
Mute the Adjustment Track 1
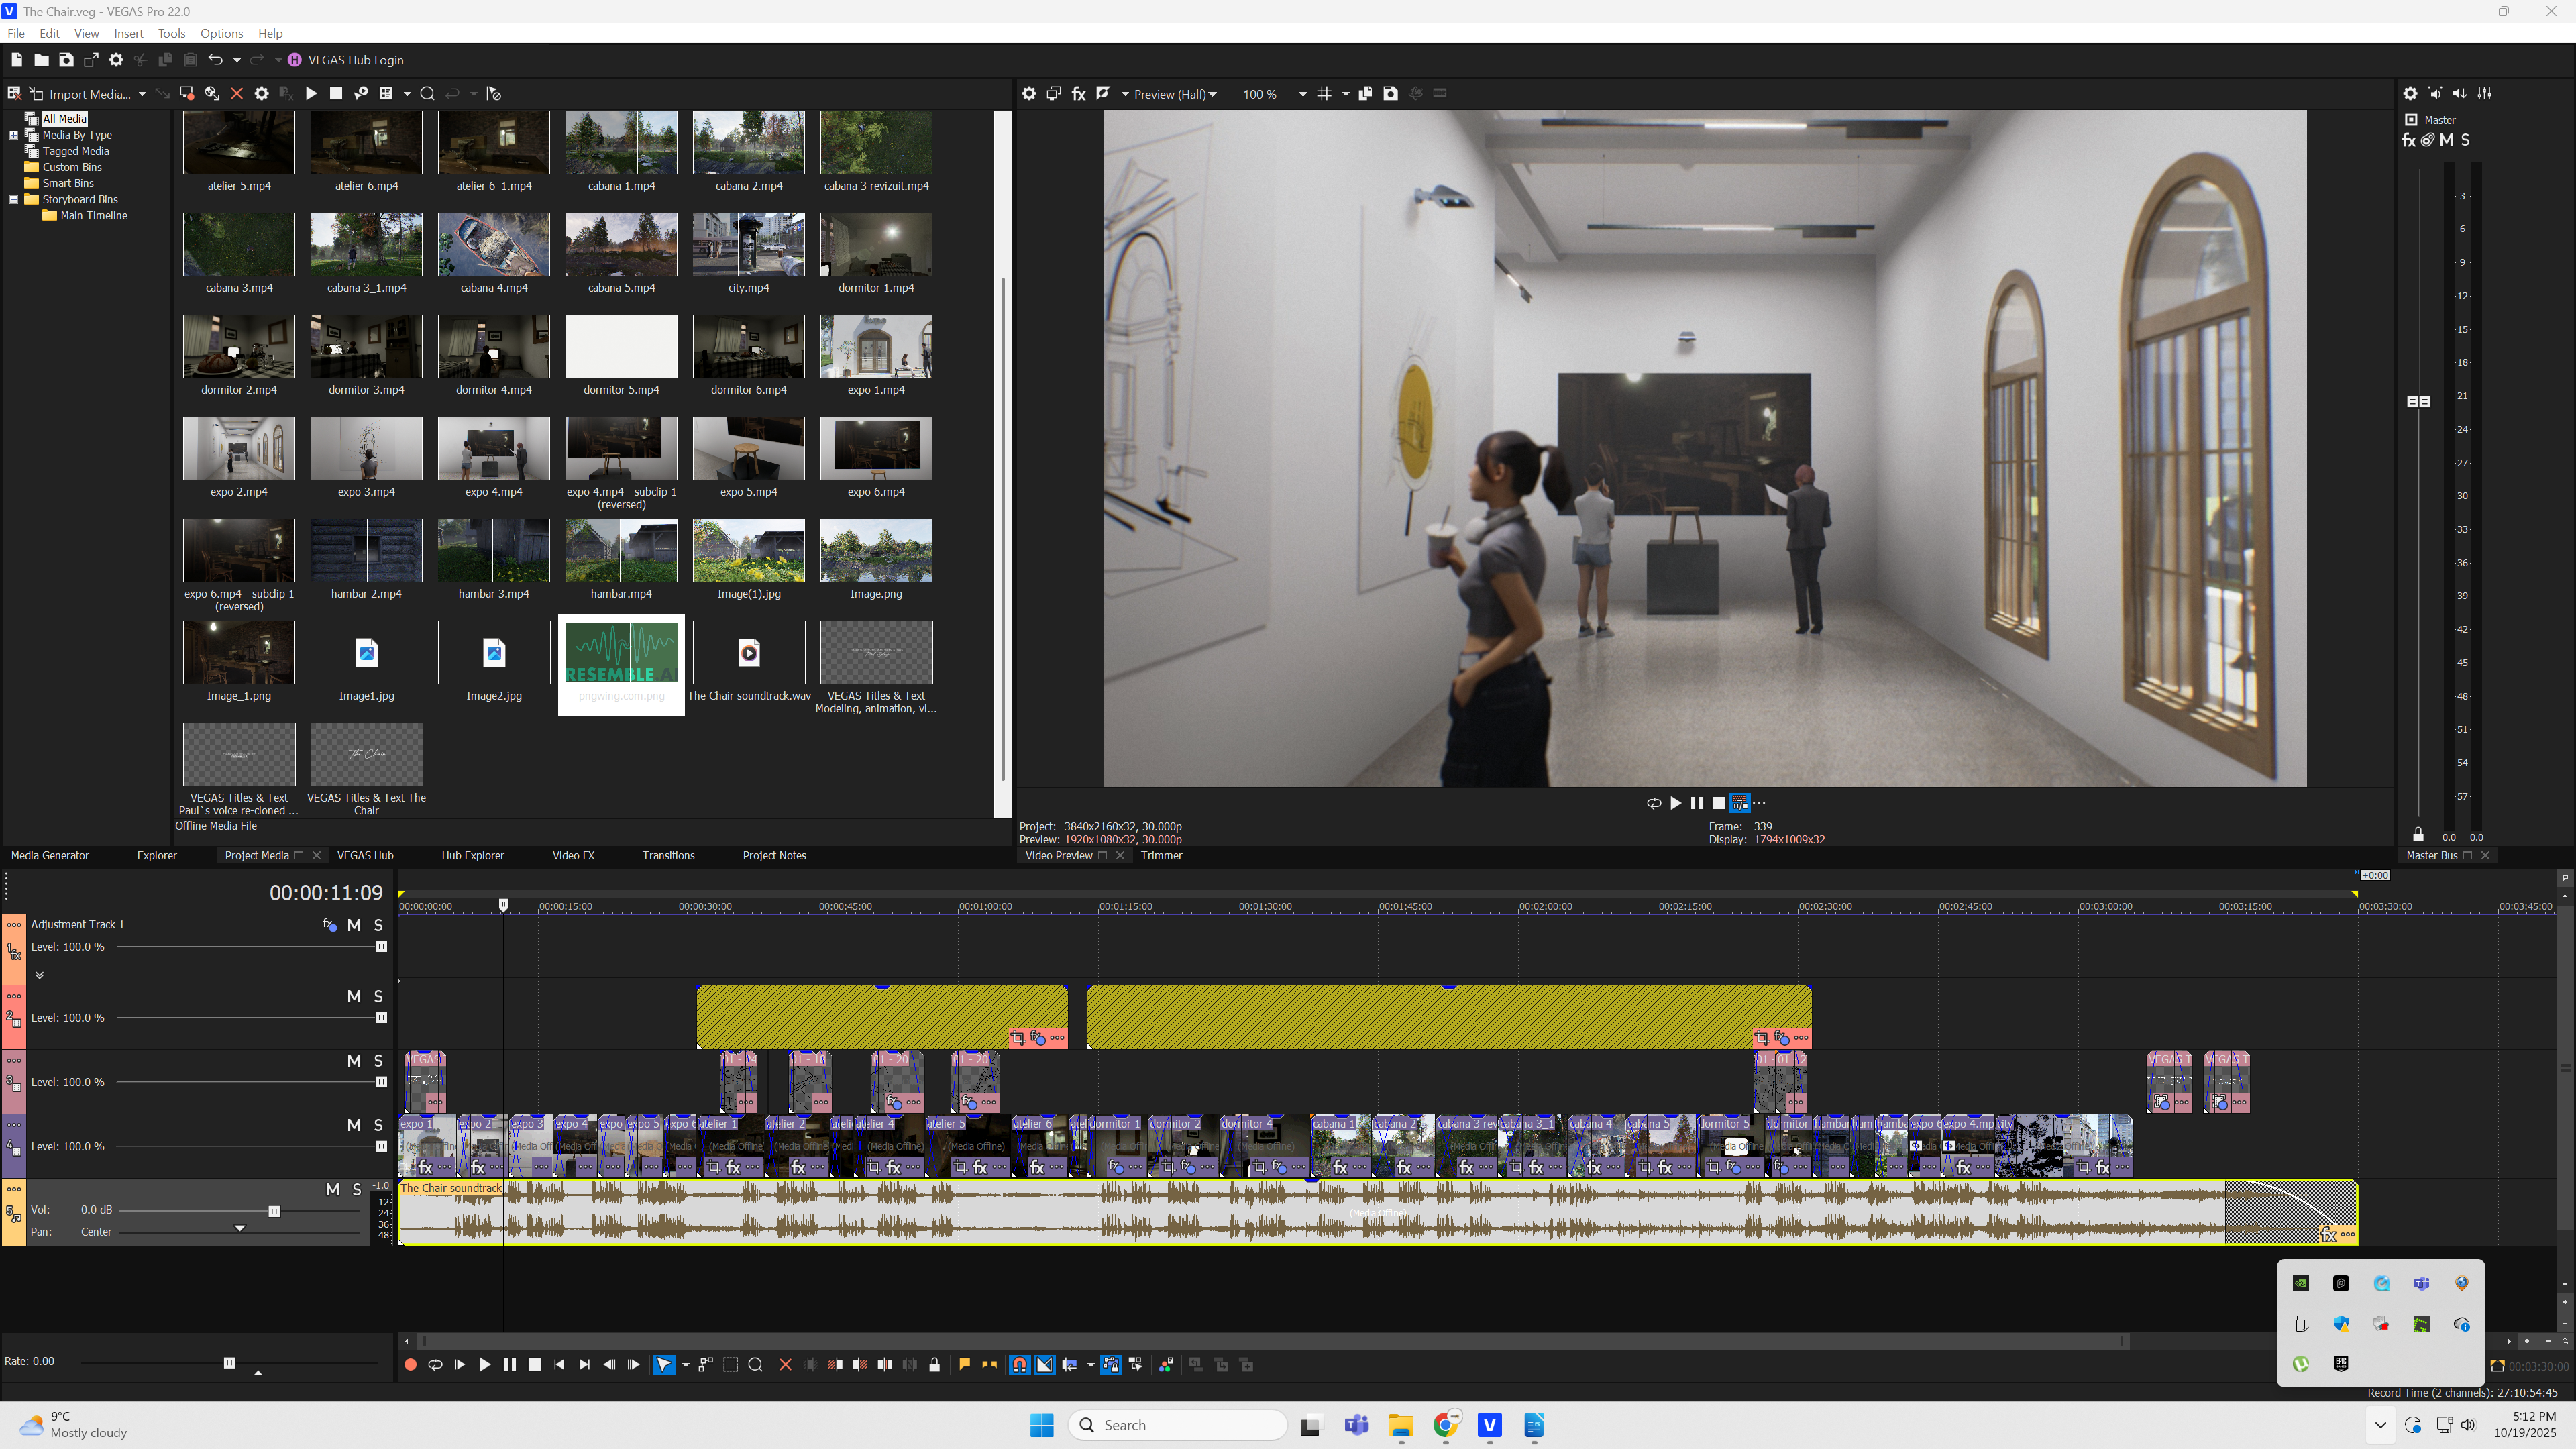tap(354, 925)
